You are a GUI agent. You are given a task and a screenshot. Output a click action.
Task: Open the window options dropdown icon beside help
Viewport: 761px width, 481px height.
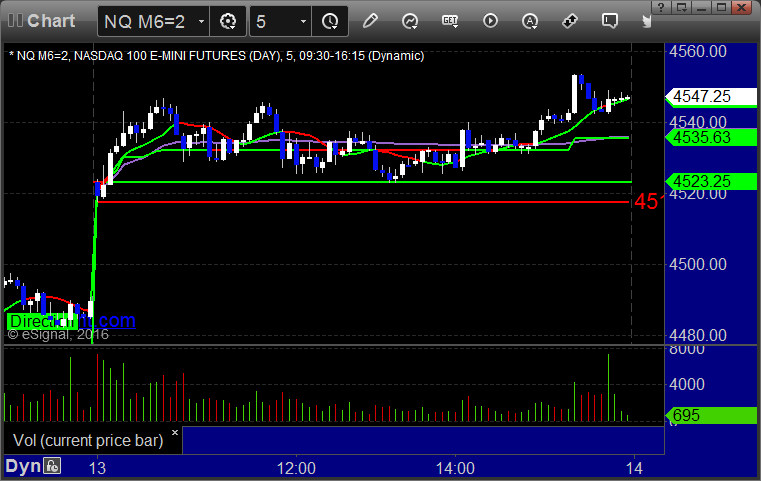pos(682,7)
